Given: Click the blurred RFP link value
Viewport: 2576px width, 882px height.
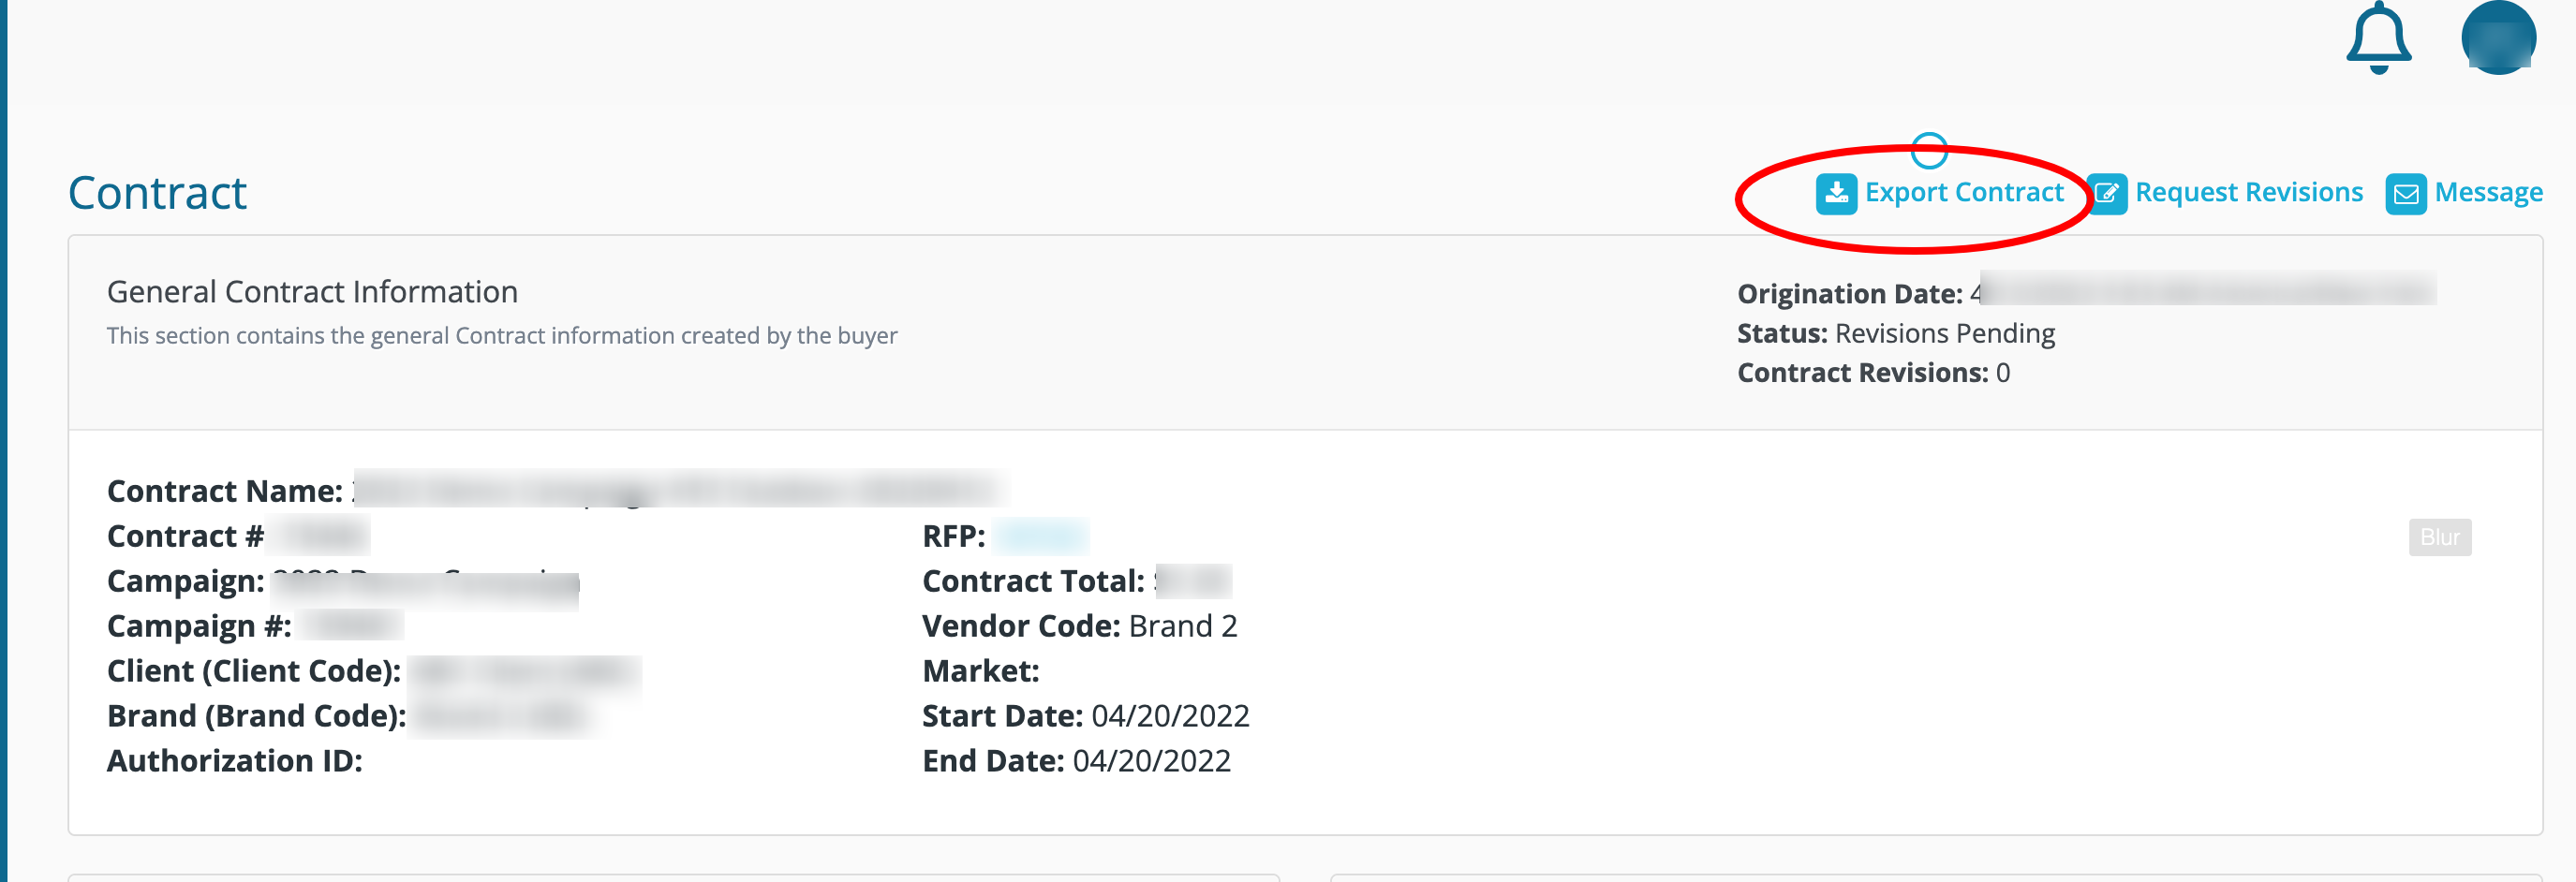Looking at the screenshot, I should 1042,537.
